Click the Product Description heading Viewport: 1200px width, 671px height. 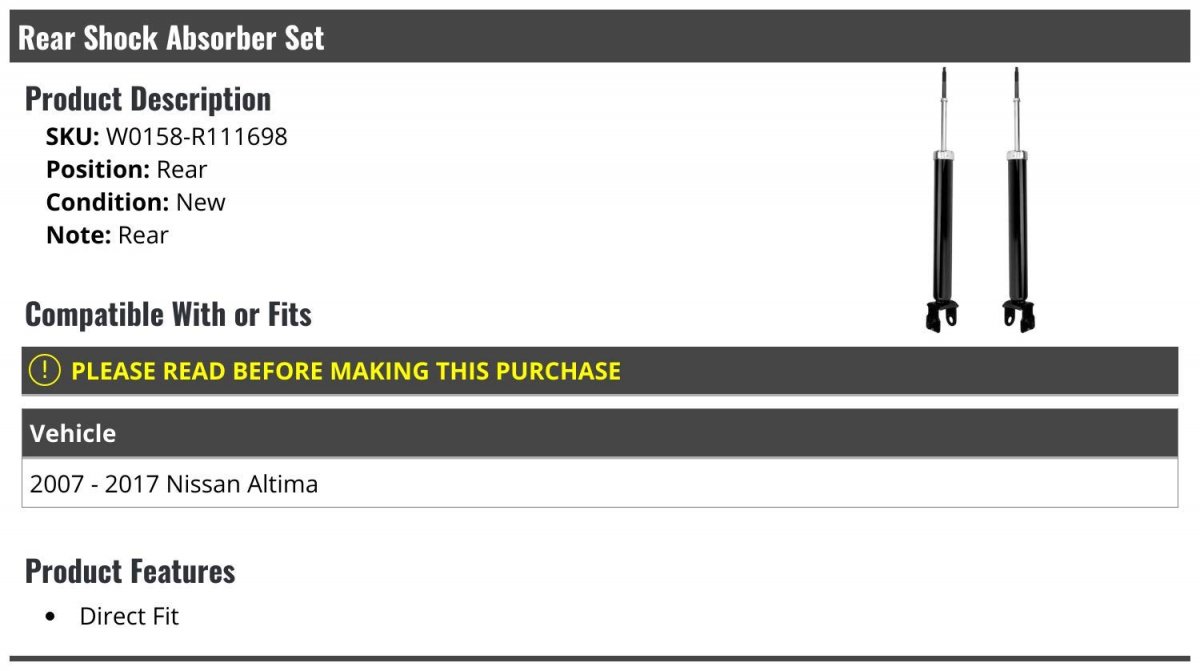coord(148,99)
